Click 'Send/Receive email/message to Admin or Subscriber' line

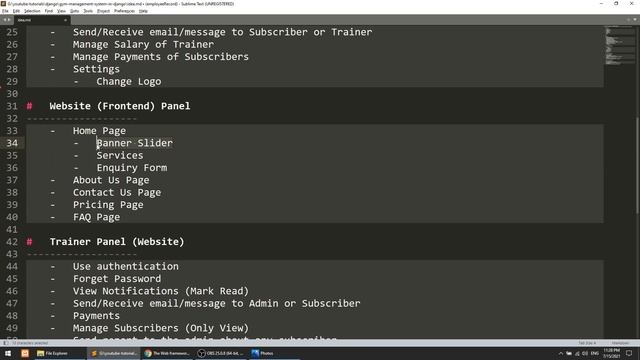point(216,303)
